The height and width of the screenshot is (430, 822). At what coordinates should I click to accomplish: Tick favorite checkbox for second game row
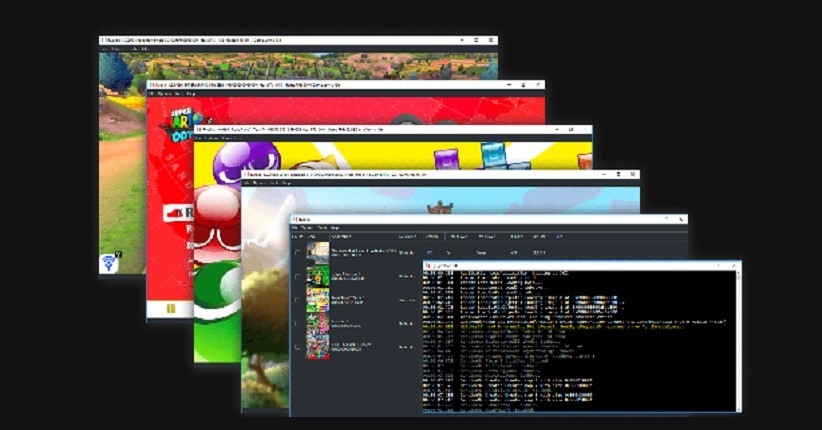(x=297, y=276)
